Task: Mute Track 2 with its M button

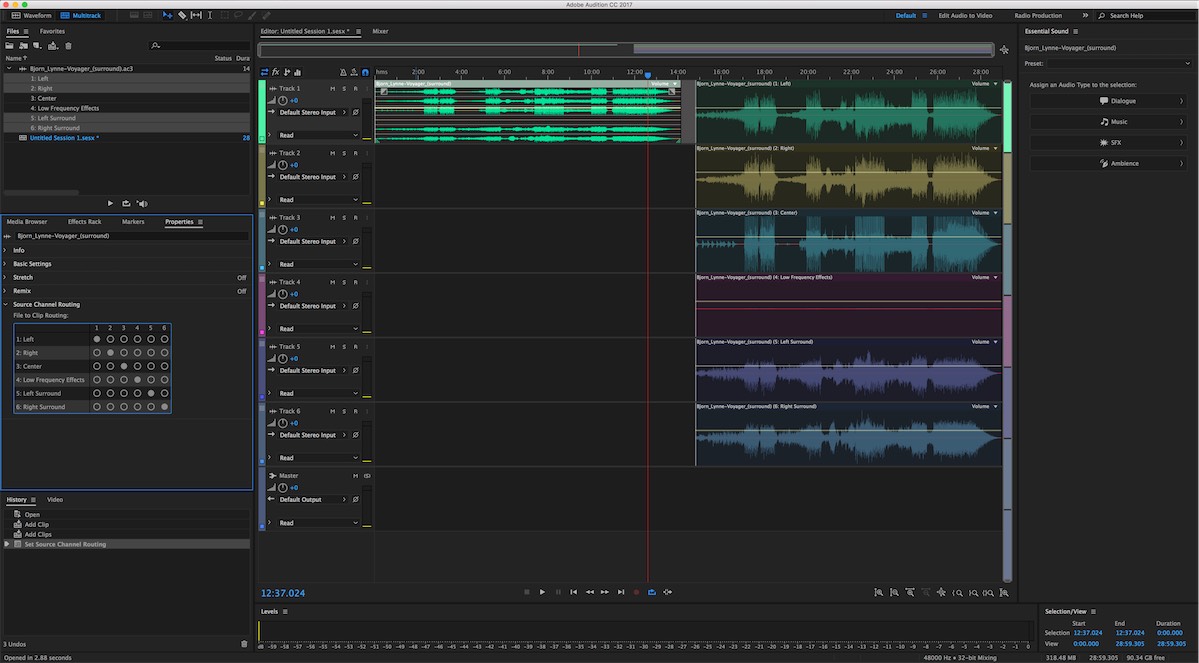Action: (x=333, y=153)
